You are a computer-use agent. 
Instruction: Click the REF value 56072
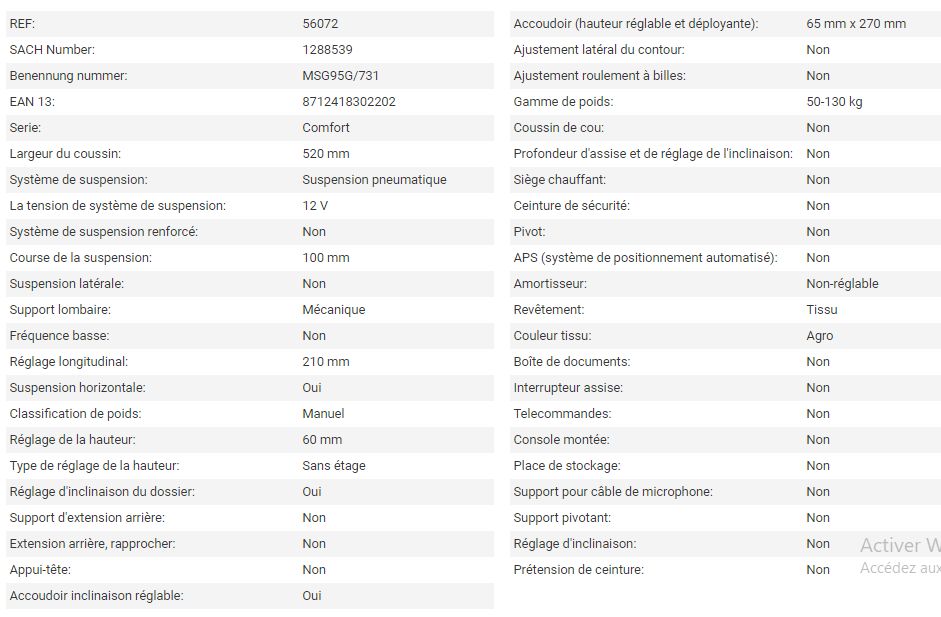[321, 23]
